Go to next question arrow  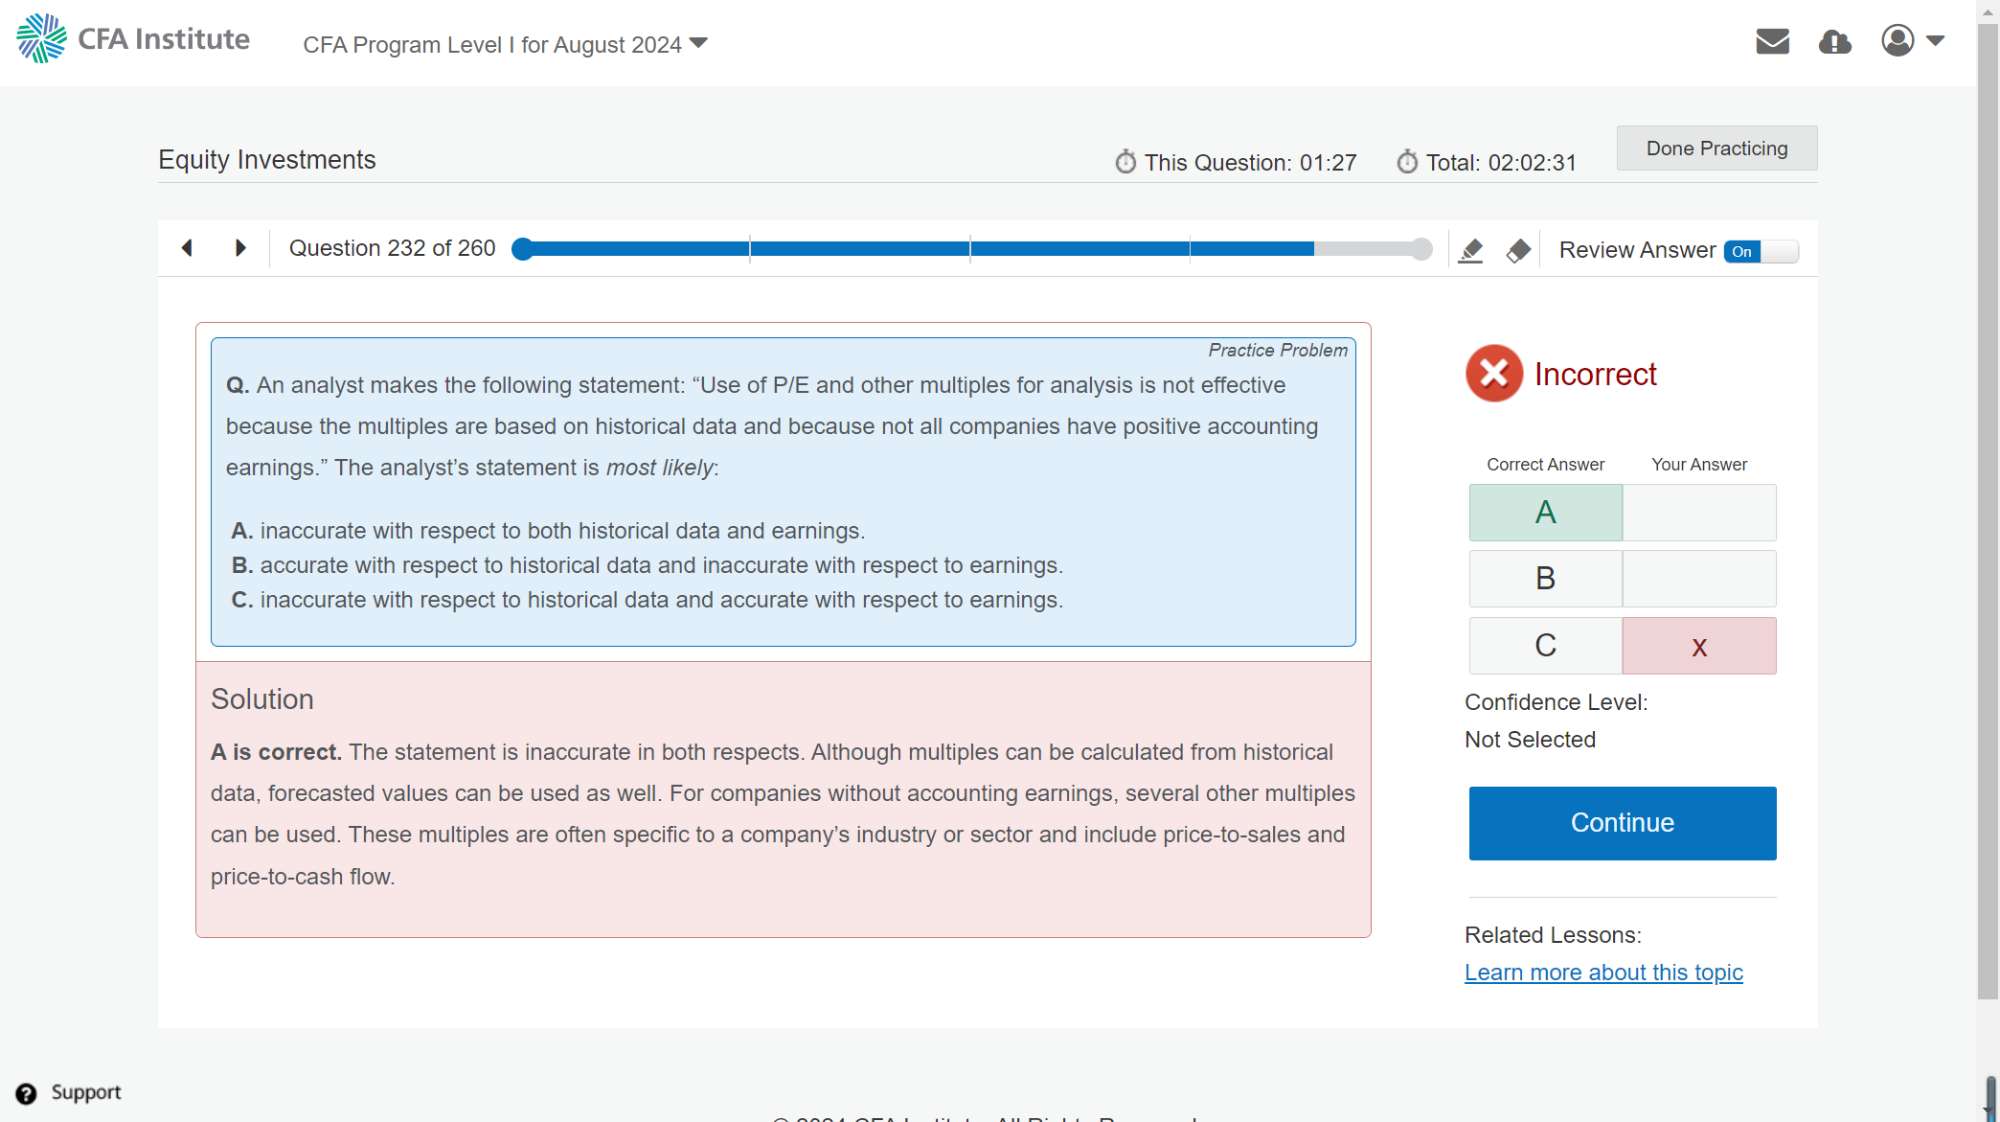pos(240,248)
